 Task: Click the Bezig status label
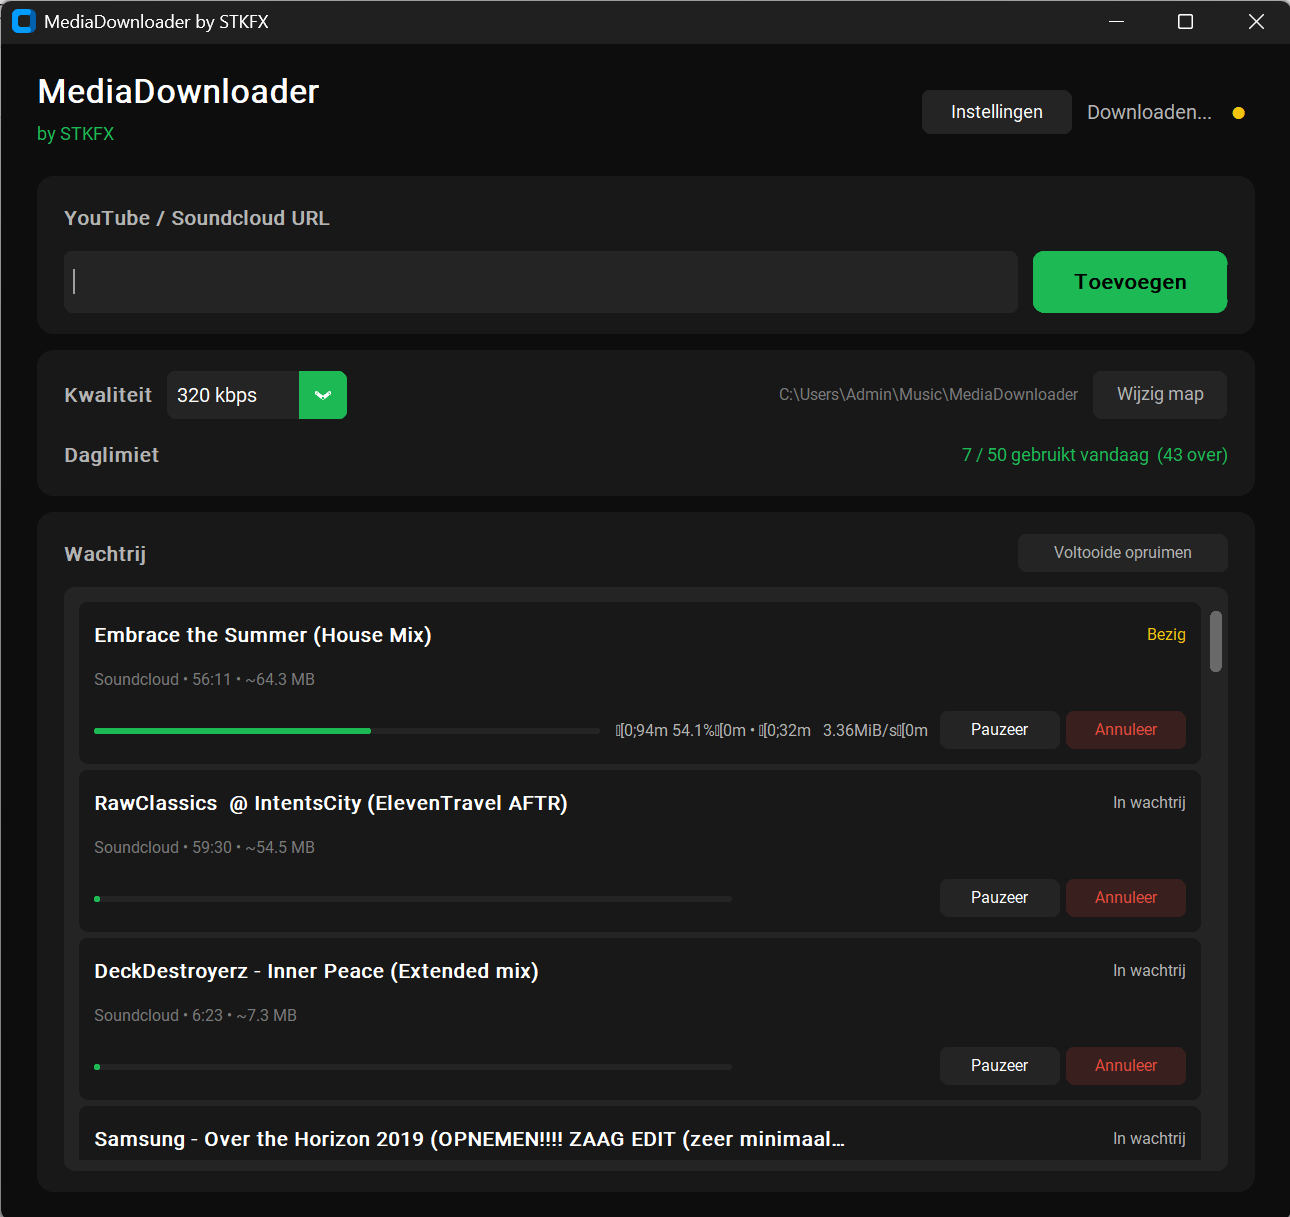(x=1166, y=635)
